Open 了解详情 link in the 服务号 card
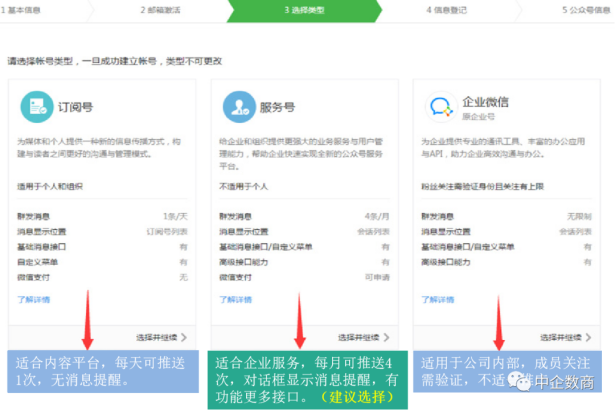This screenshot has height=411, width=615. [x=236, y=299]
